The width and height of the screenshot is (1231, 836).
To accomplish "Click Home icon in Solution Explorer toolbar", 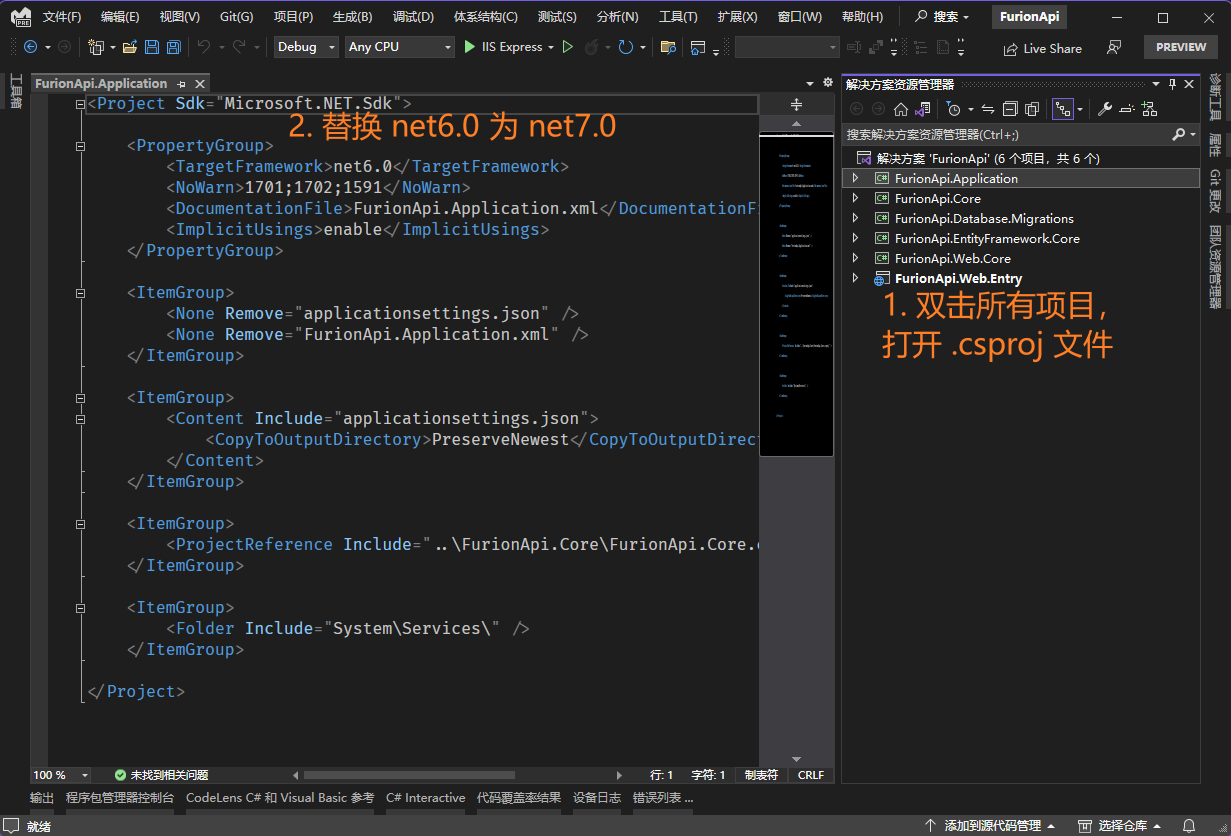I will point(901,109).
